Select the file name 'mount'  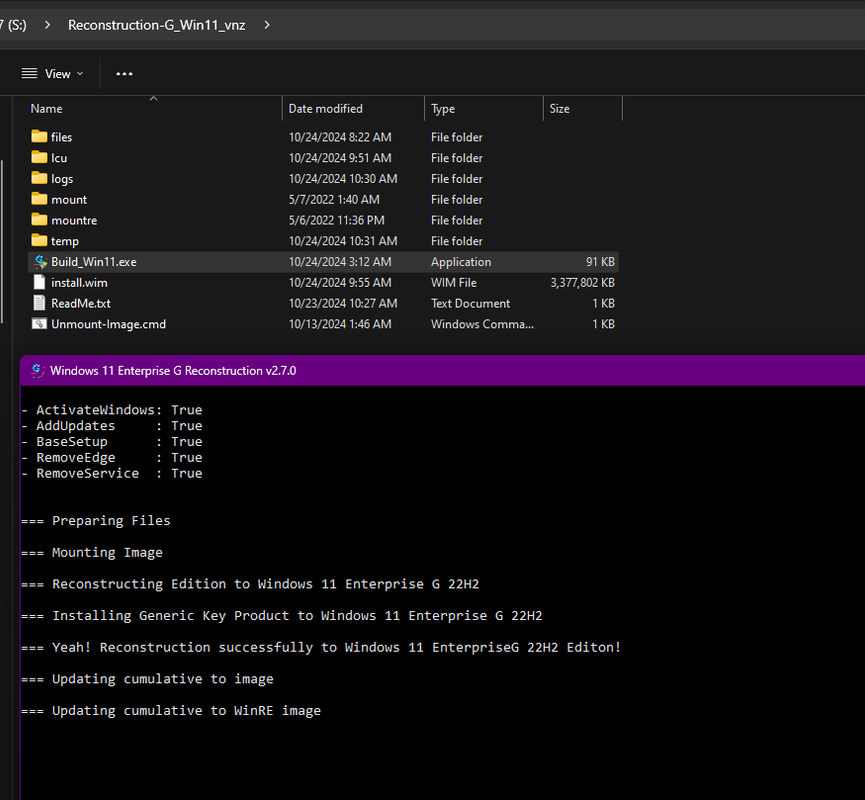tap(69, 200)
